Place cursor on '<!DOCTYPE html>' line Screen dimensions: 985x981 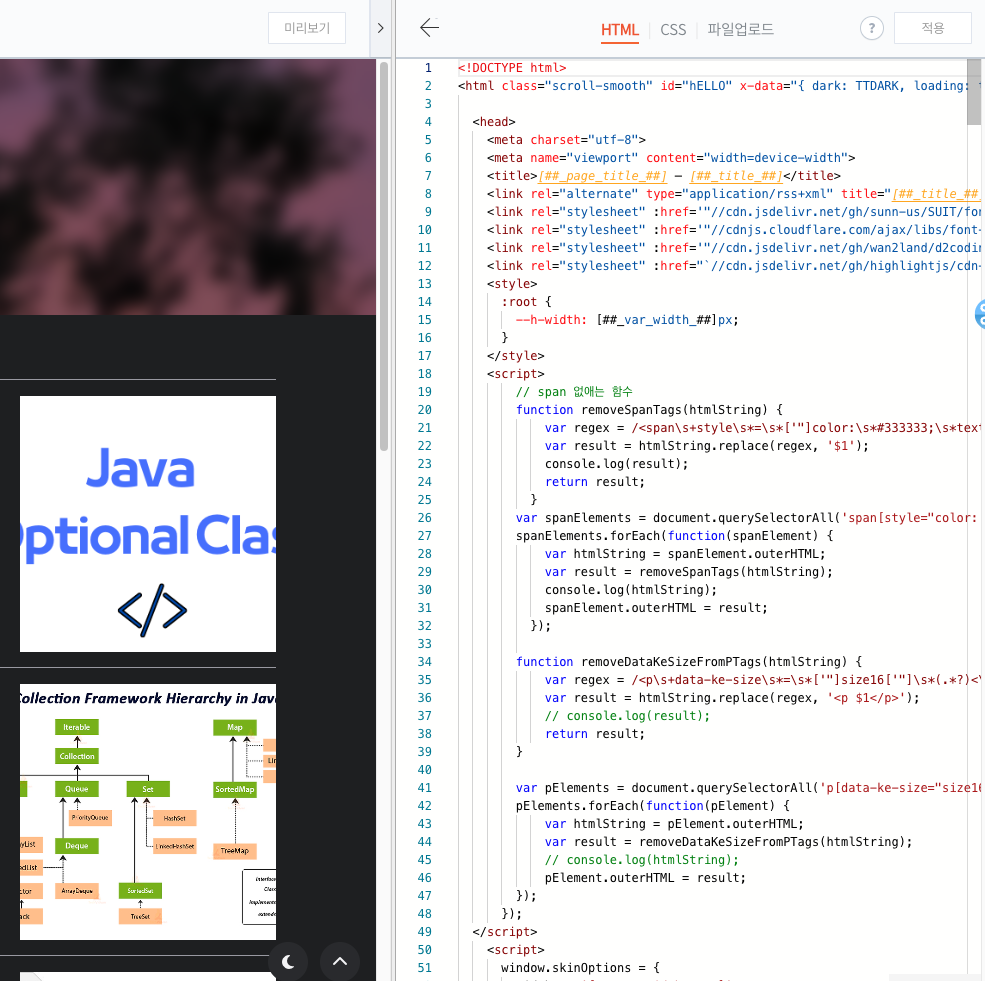click(x=512, y=68)
